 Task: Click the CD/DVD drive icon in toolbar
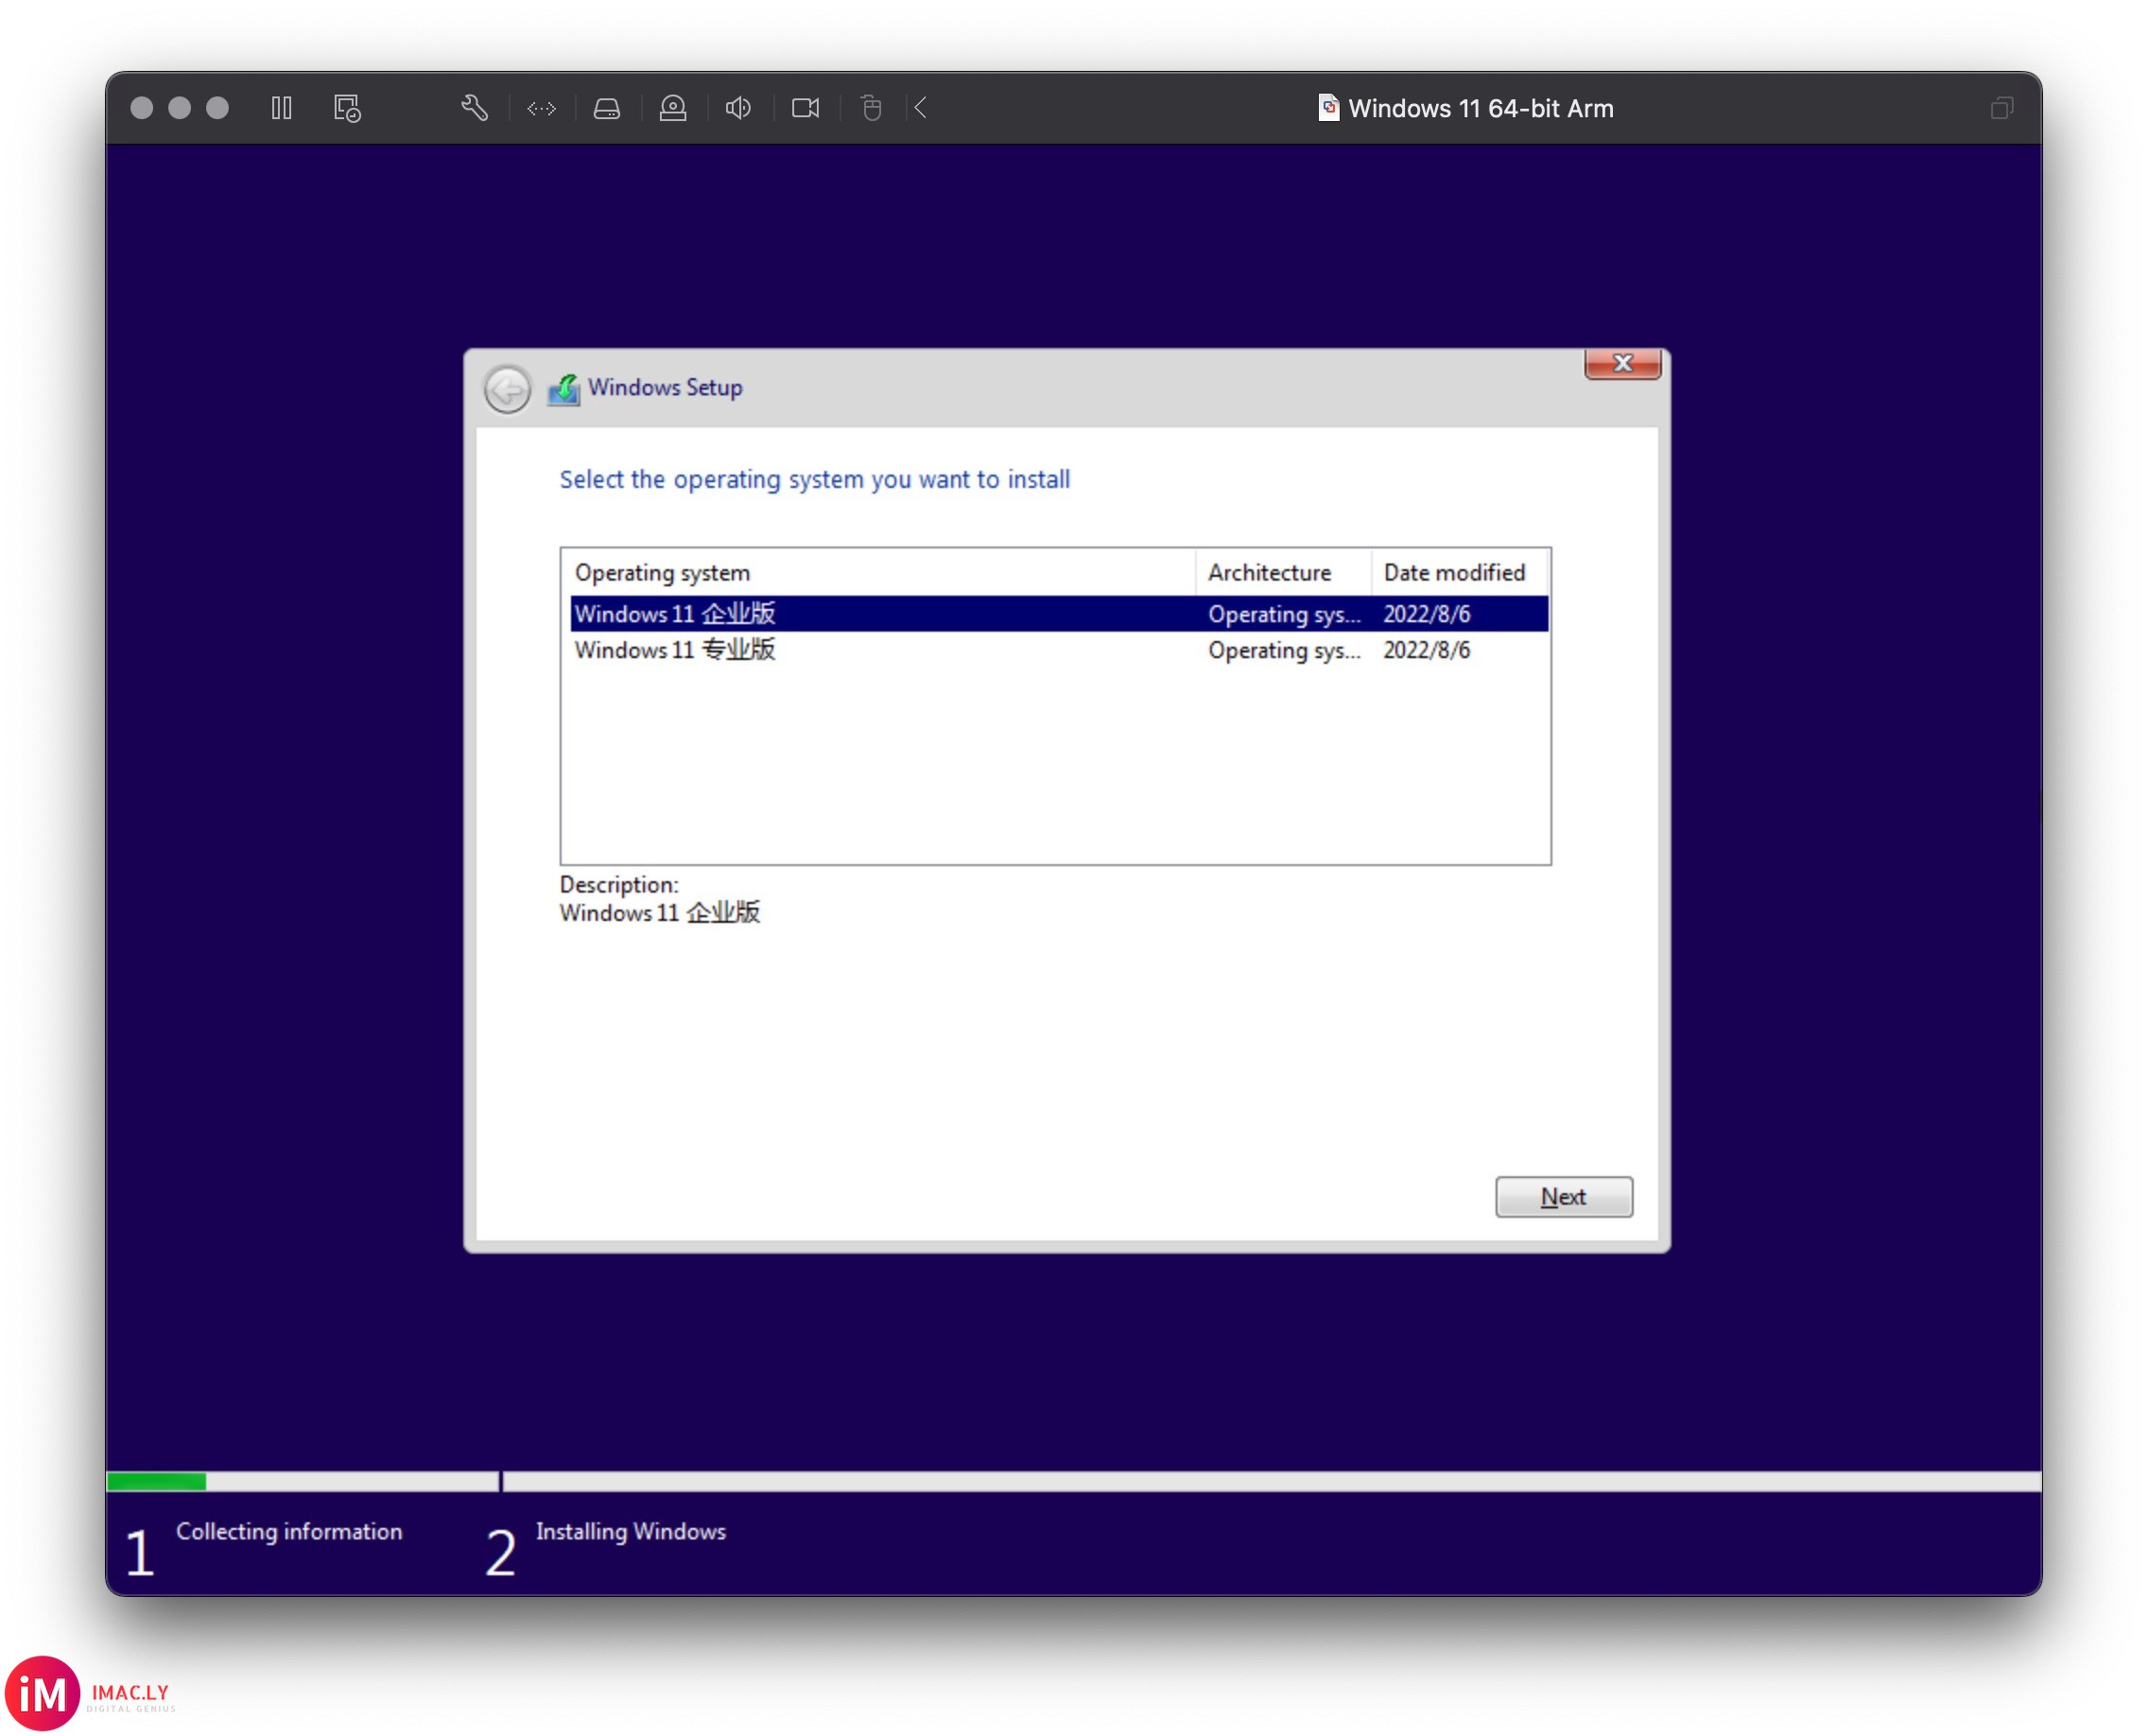coord(673,108)
